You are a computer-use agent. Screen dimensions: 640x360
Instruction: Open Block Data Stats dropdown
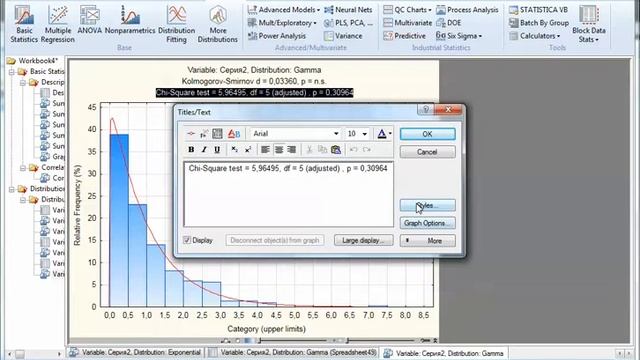[589, 24]
